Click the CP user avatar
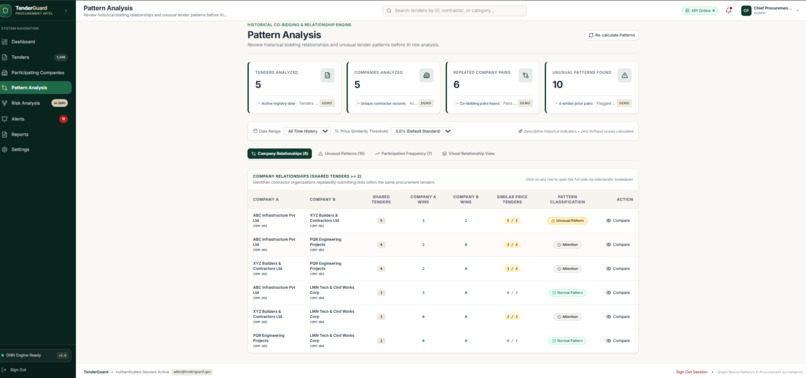 (746, 10)
